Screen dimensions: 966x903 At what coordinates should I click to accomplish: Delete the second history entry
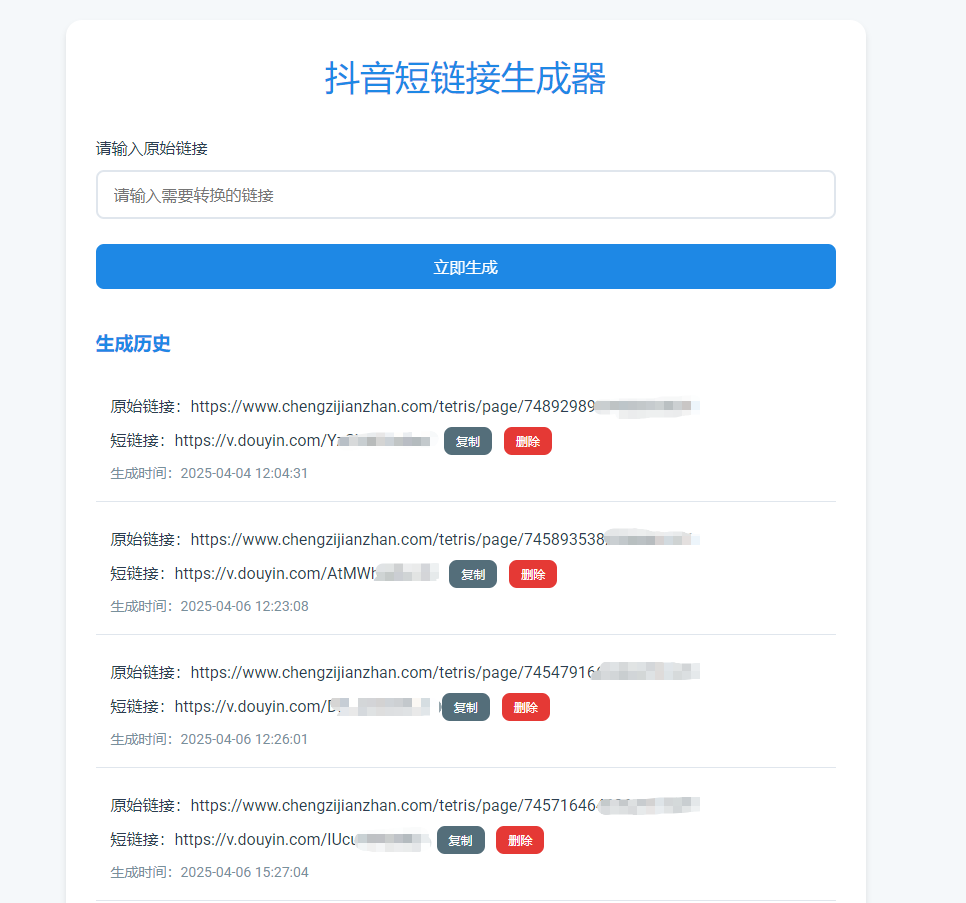pyautogui.click(x=532, y=573)
